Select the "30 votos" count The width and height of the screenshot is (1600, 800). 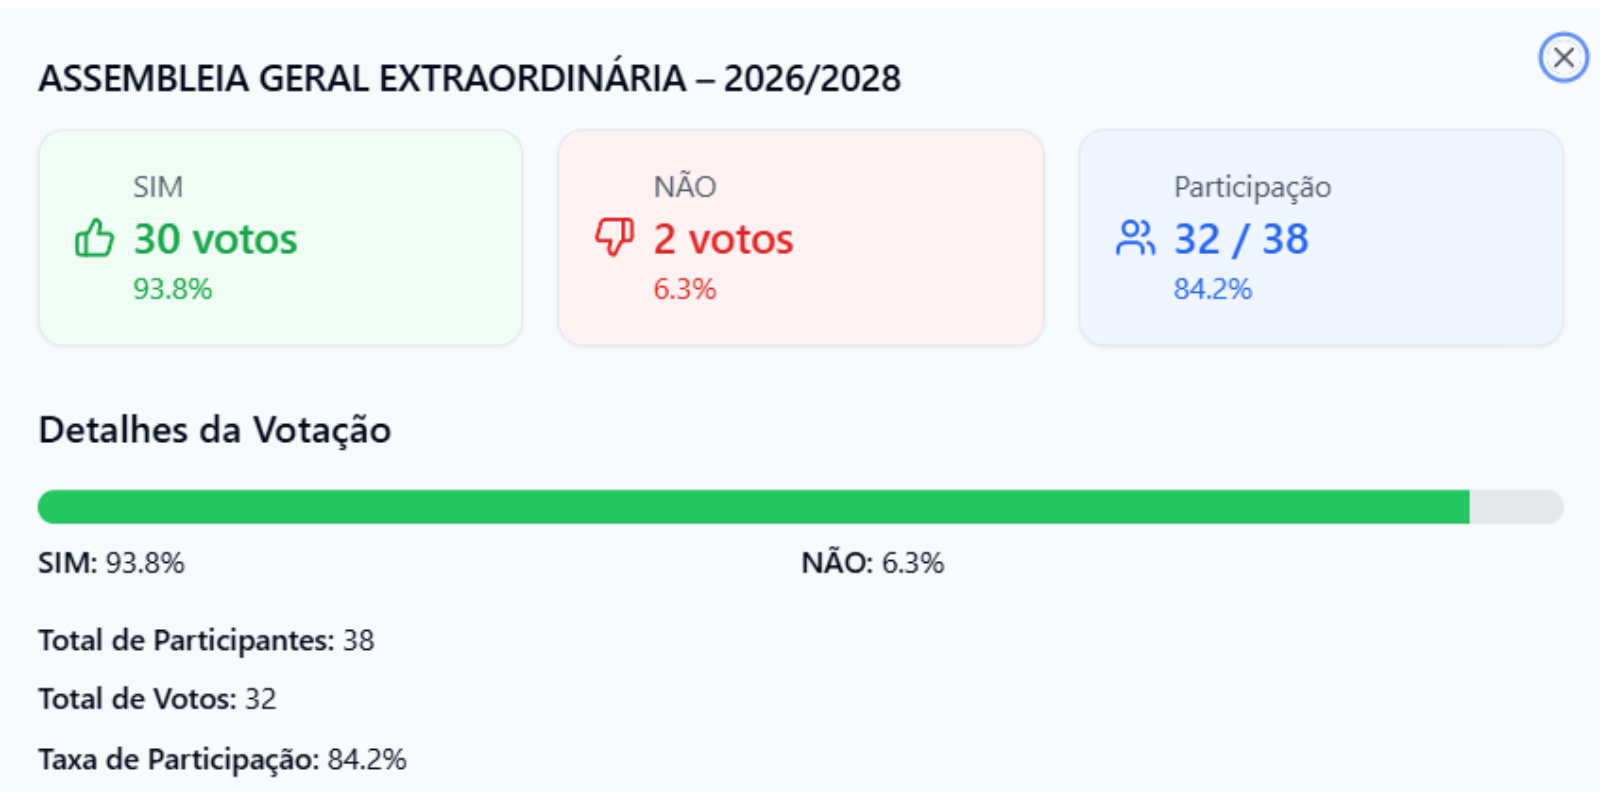click(x=215, y=239)
